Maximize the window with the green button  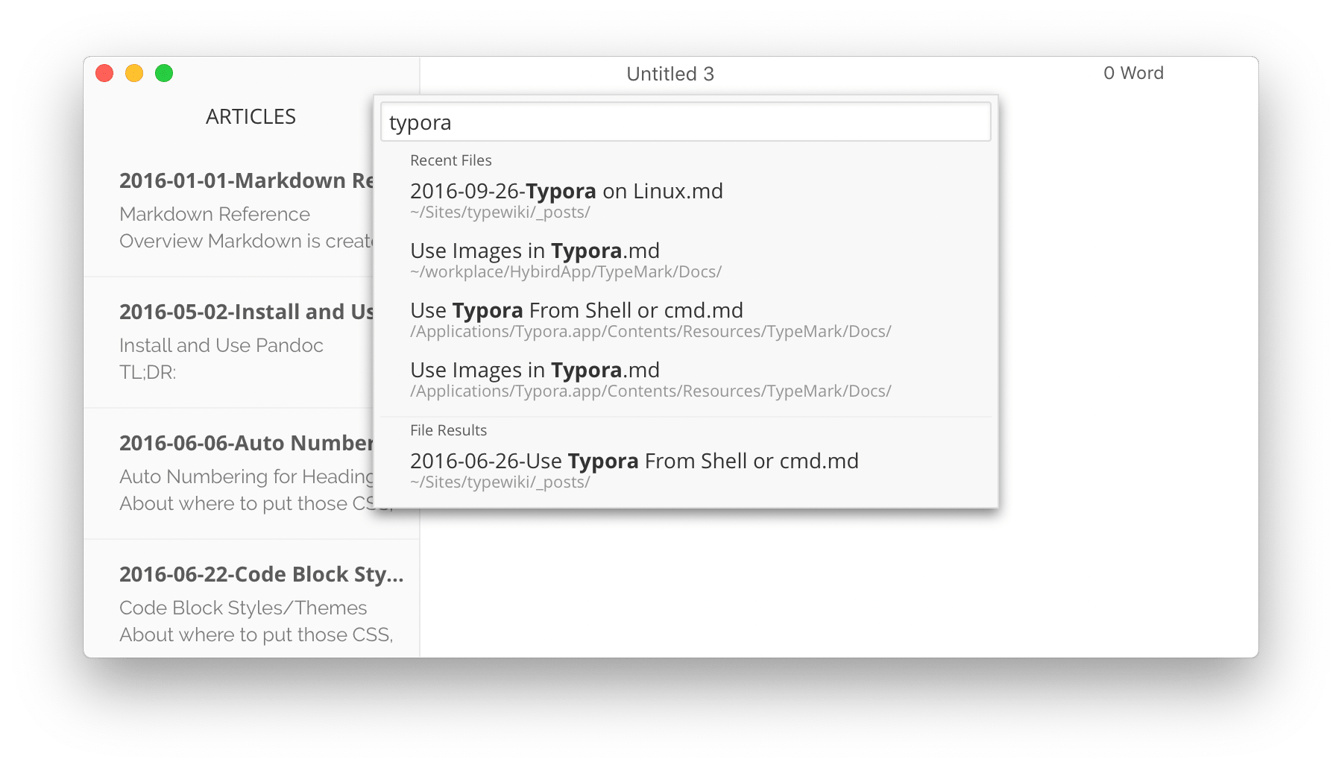point(164,73)
